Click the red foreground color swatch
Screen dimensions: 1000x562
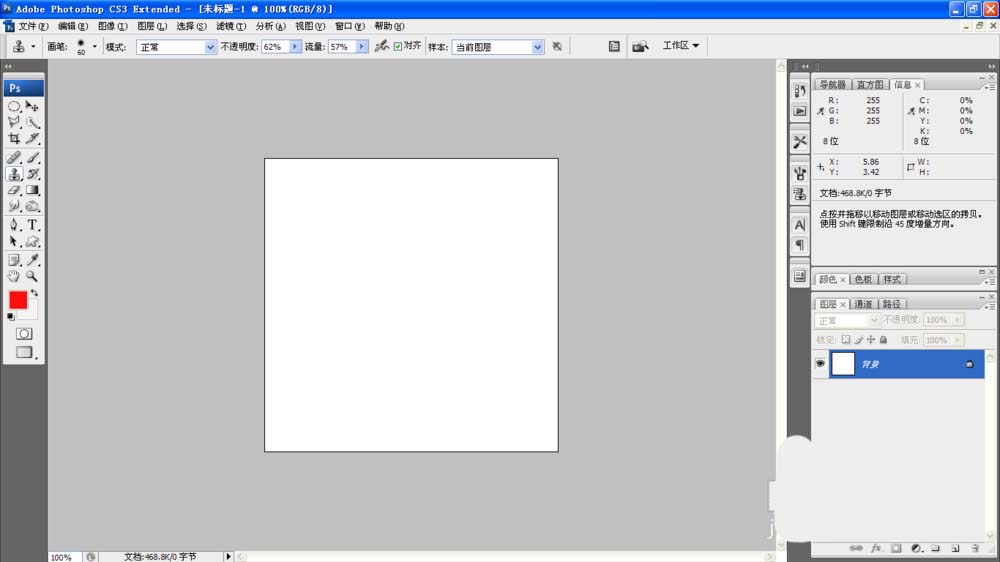tap(18, 300)
